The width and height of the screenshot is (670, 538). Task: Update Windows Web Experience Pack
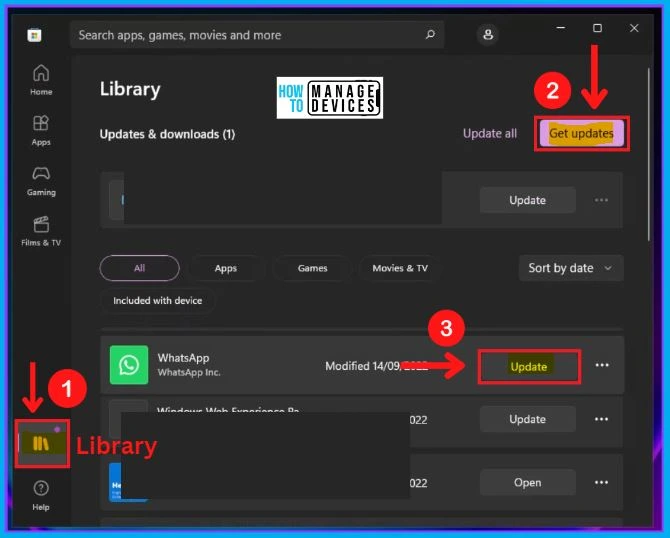528,419
